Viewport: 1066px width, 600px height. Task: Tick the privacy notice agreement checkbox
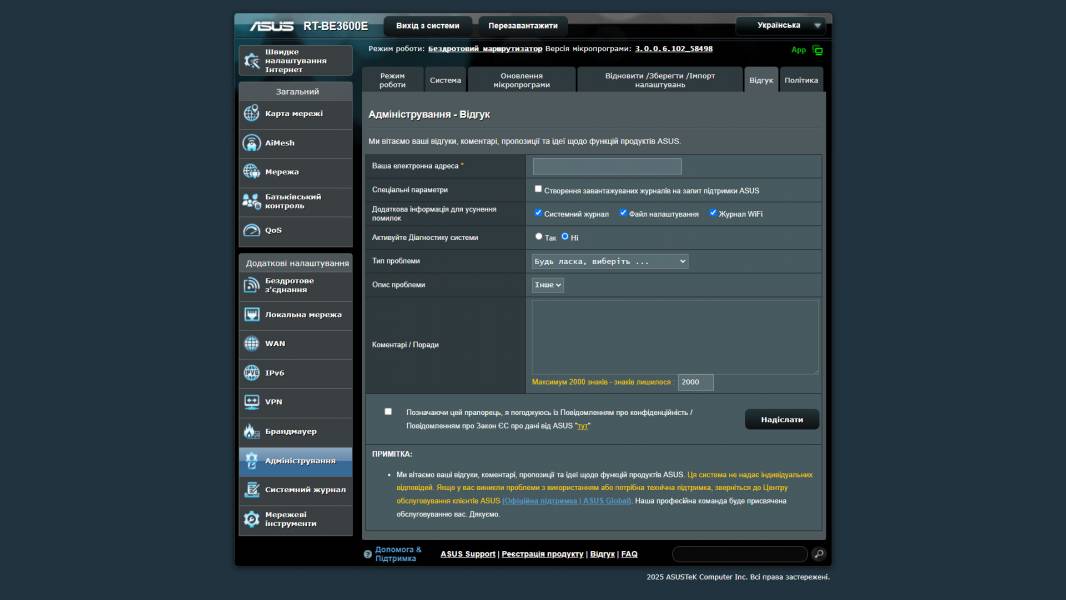pos(388,412)
